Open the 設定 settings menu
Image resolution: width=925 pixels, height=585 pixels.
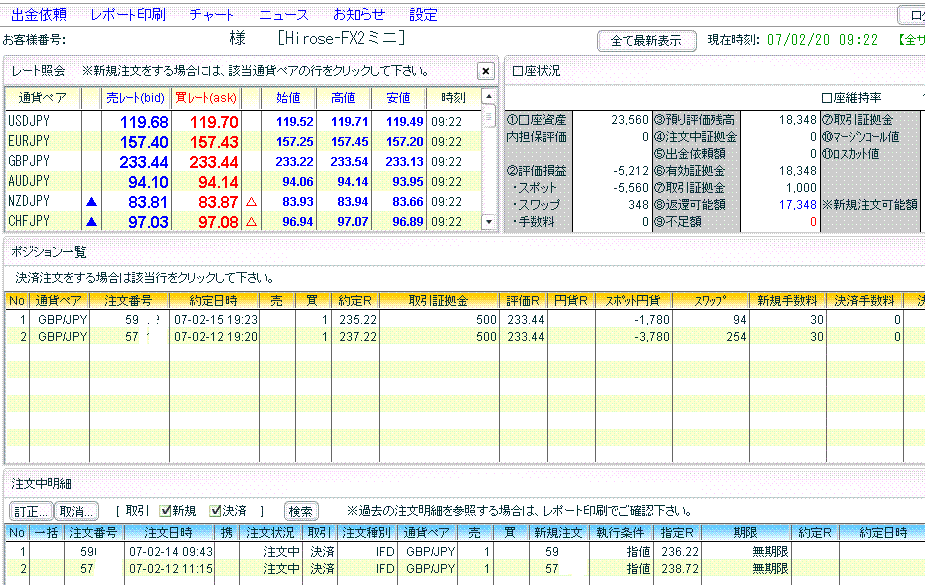coord(423,15)
